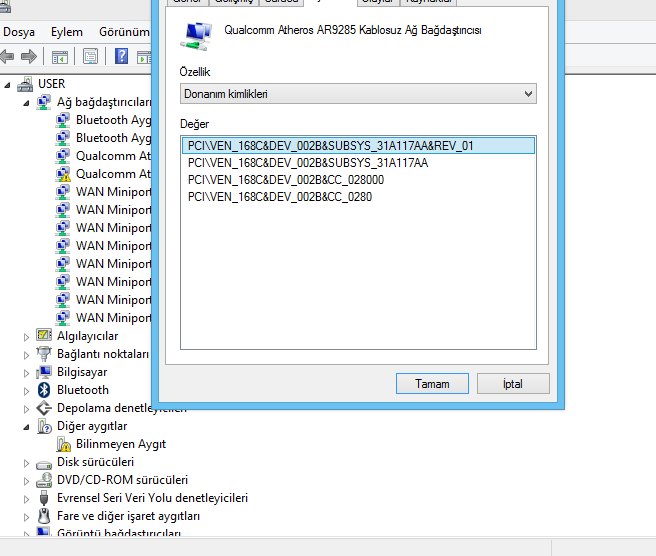
Task: Click the Back arrow toolbar icon
Action: [x=7, y=56]
